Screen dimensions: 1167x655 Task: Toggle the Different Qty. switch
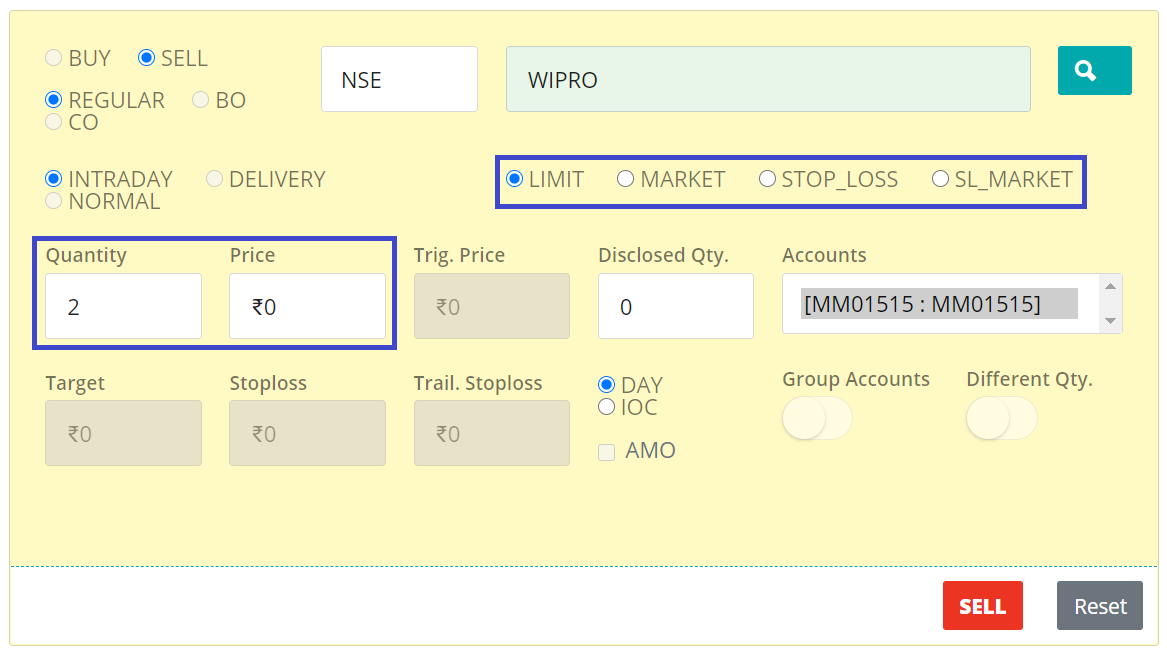tap(1001, 418)
